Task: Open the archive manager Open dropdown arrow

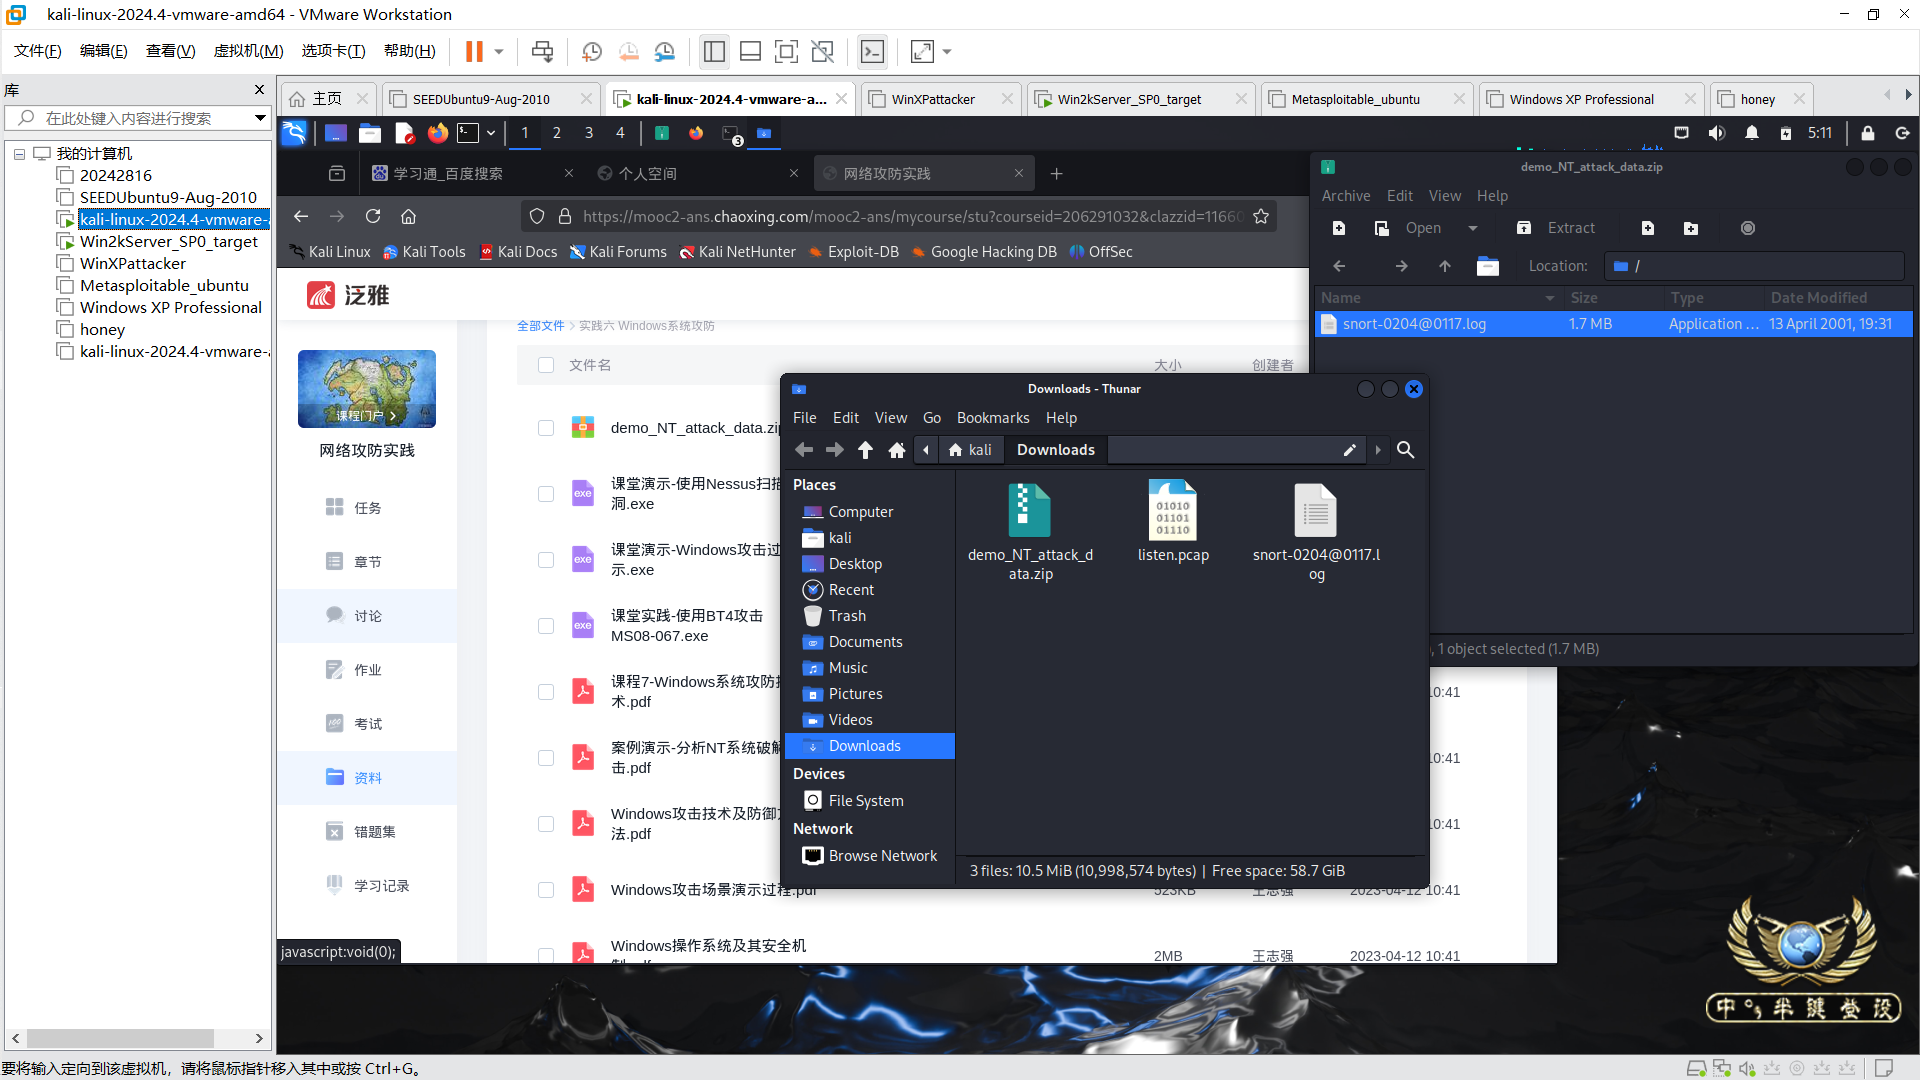Action: (1473, 228)
